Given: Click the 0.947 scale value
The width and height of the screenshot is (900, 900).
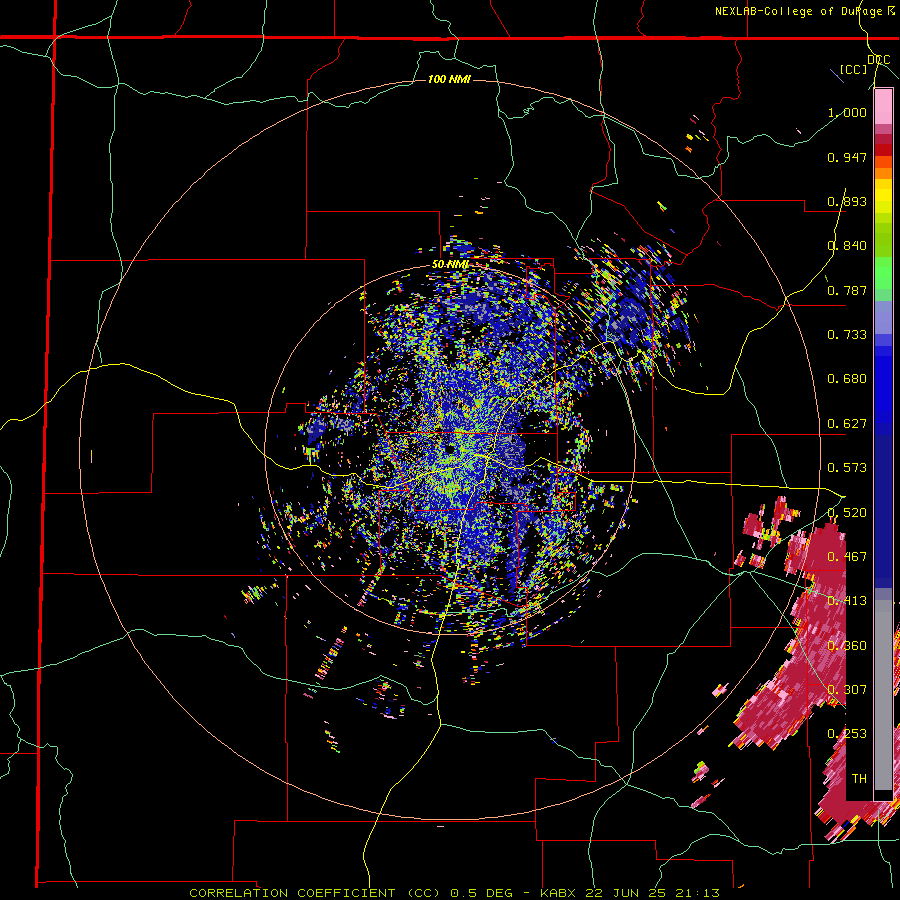Looking at the screenshot, I should pos(847,157).
